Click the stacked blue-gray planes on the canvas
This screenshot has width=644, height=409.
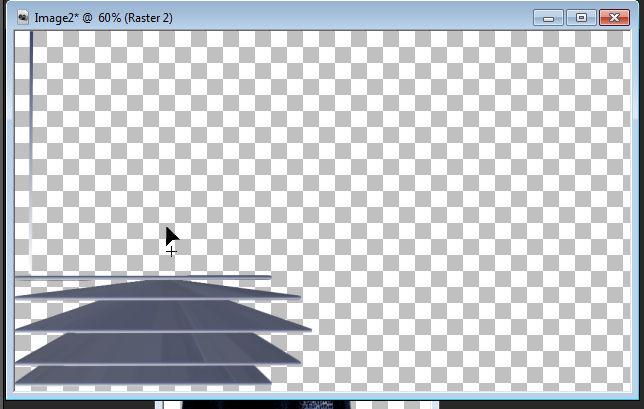click(x=163, y=331)
